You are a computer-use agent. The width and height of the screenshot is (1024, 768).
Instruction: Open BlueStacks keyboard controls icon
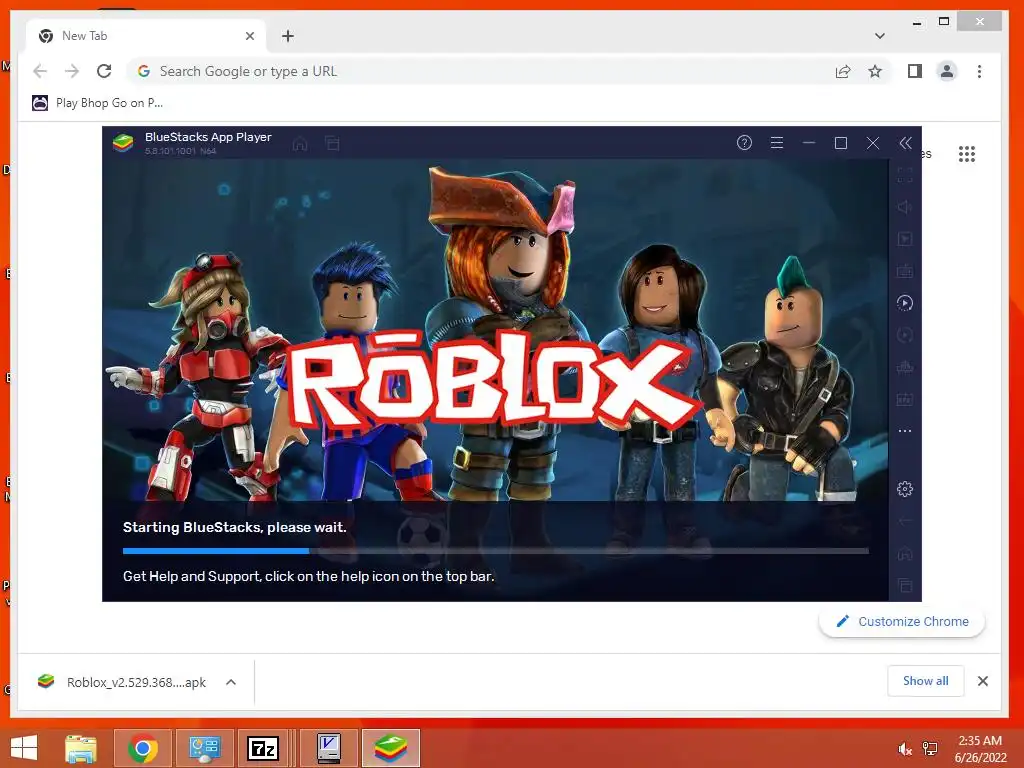[x=904, y=271]
